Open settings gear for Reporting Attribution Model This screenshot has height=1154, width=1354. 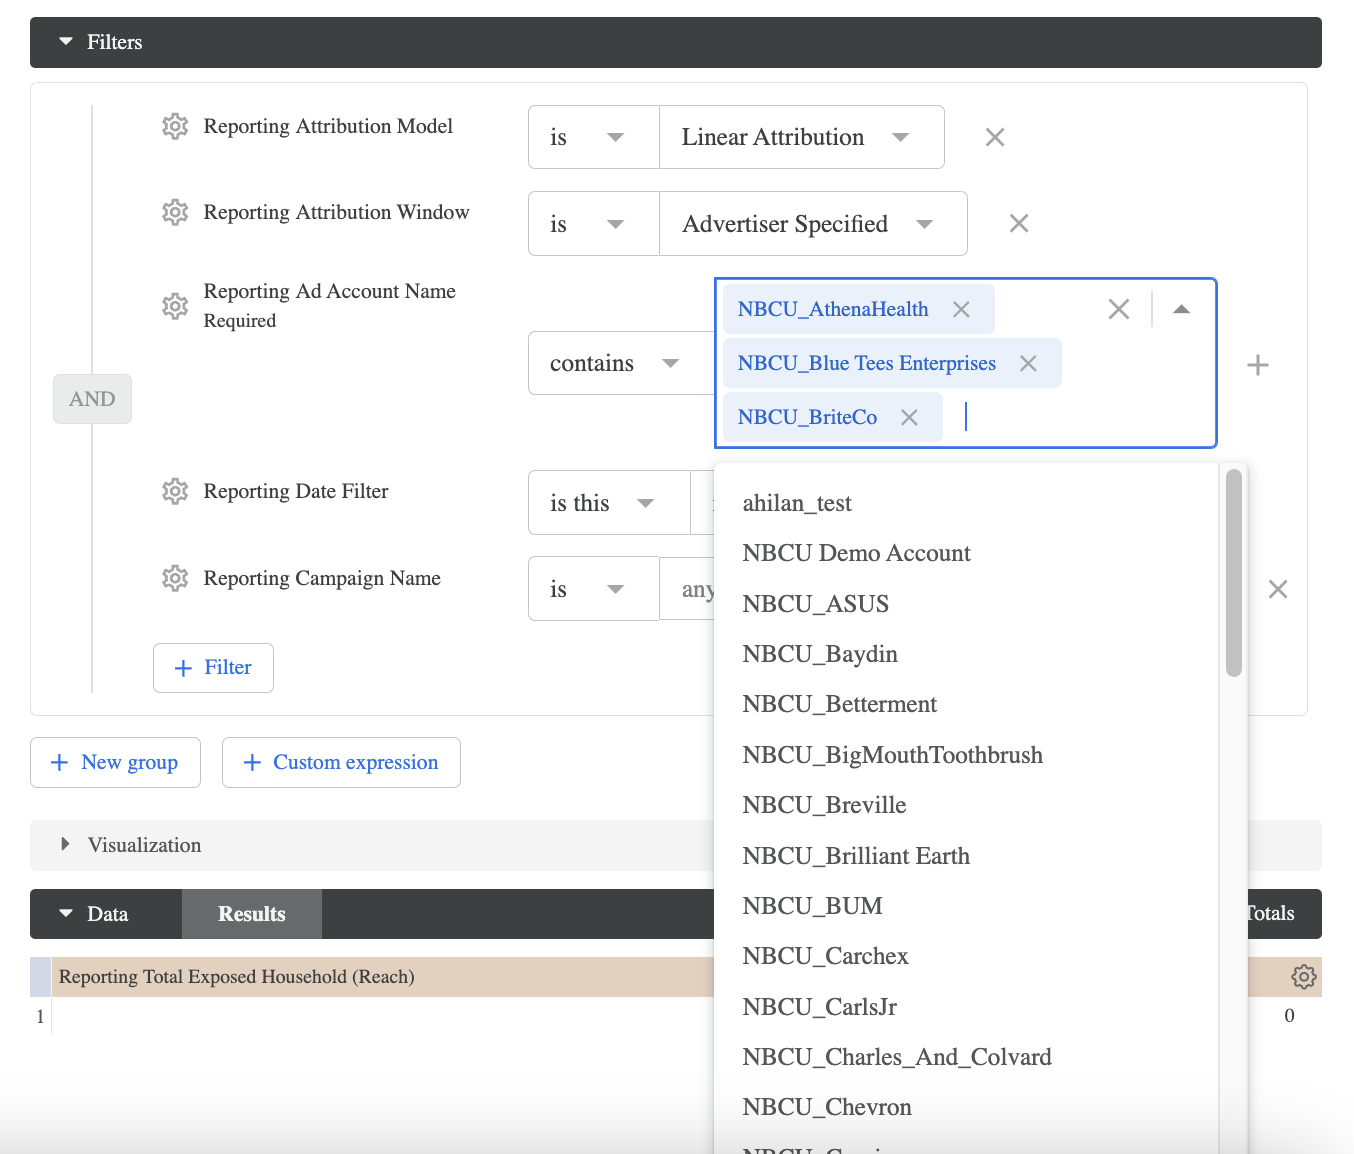pyautogui.click(x=175, y=127)
